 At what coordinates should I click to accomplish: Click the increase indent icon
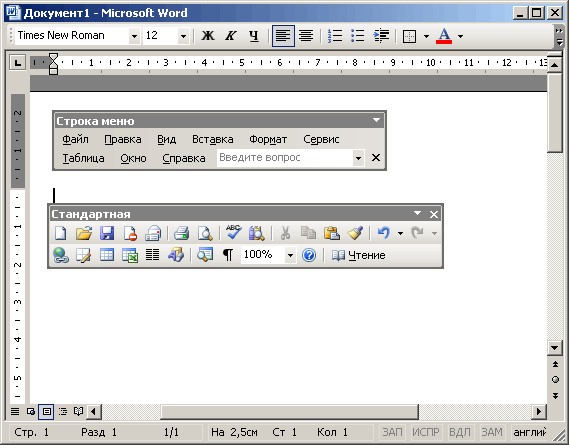click(x=381, y=36)
